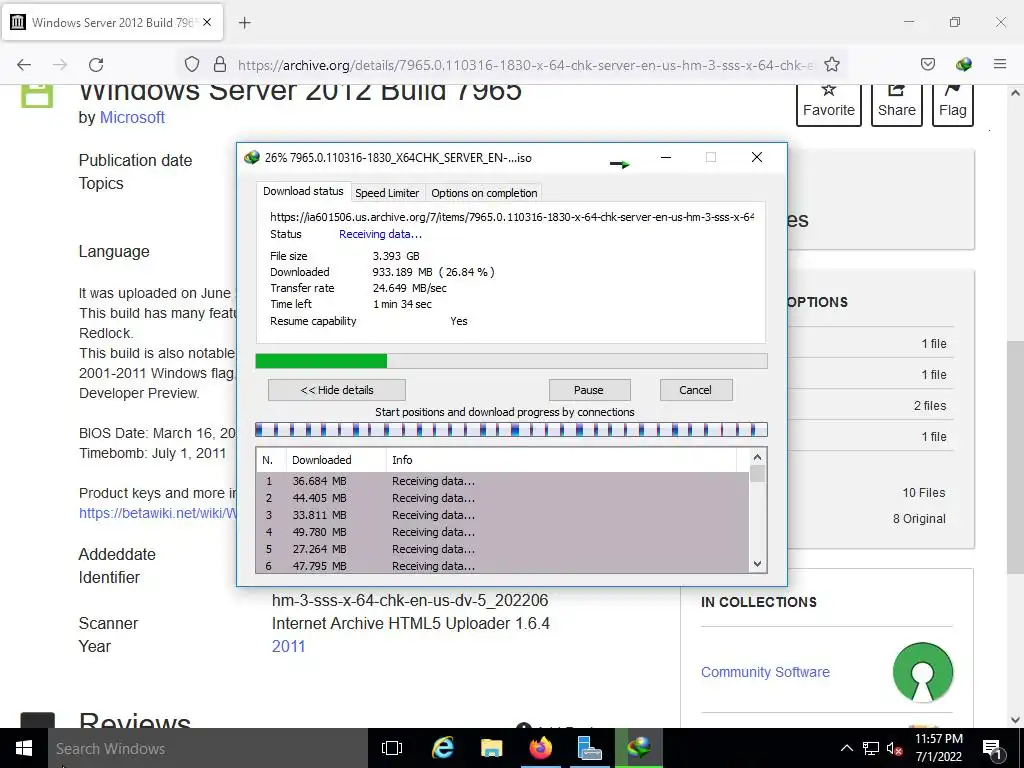Flag this archive item
The image size is (1024, 768).
[x=953, y=104]
